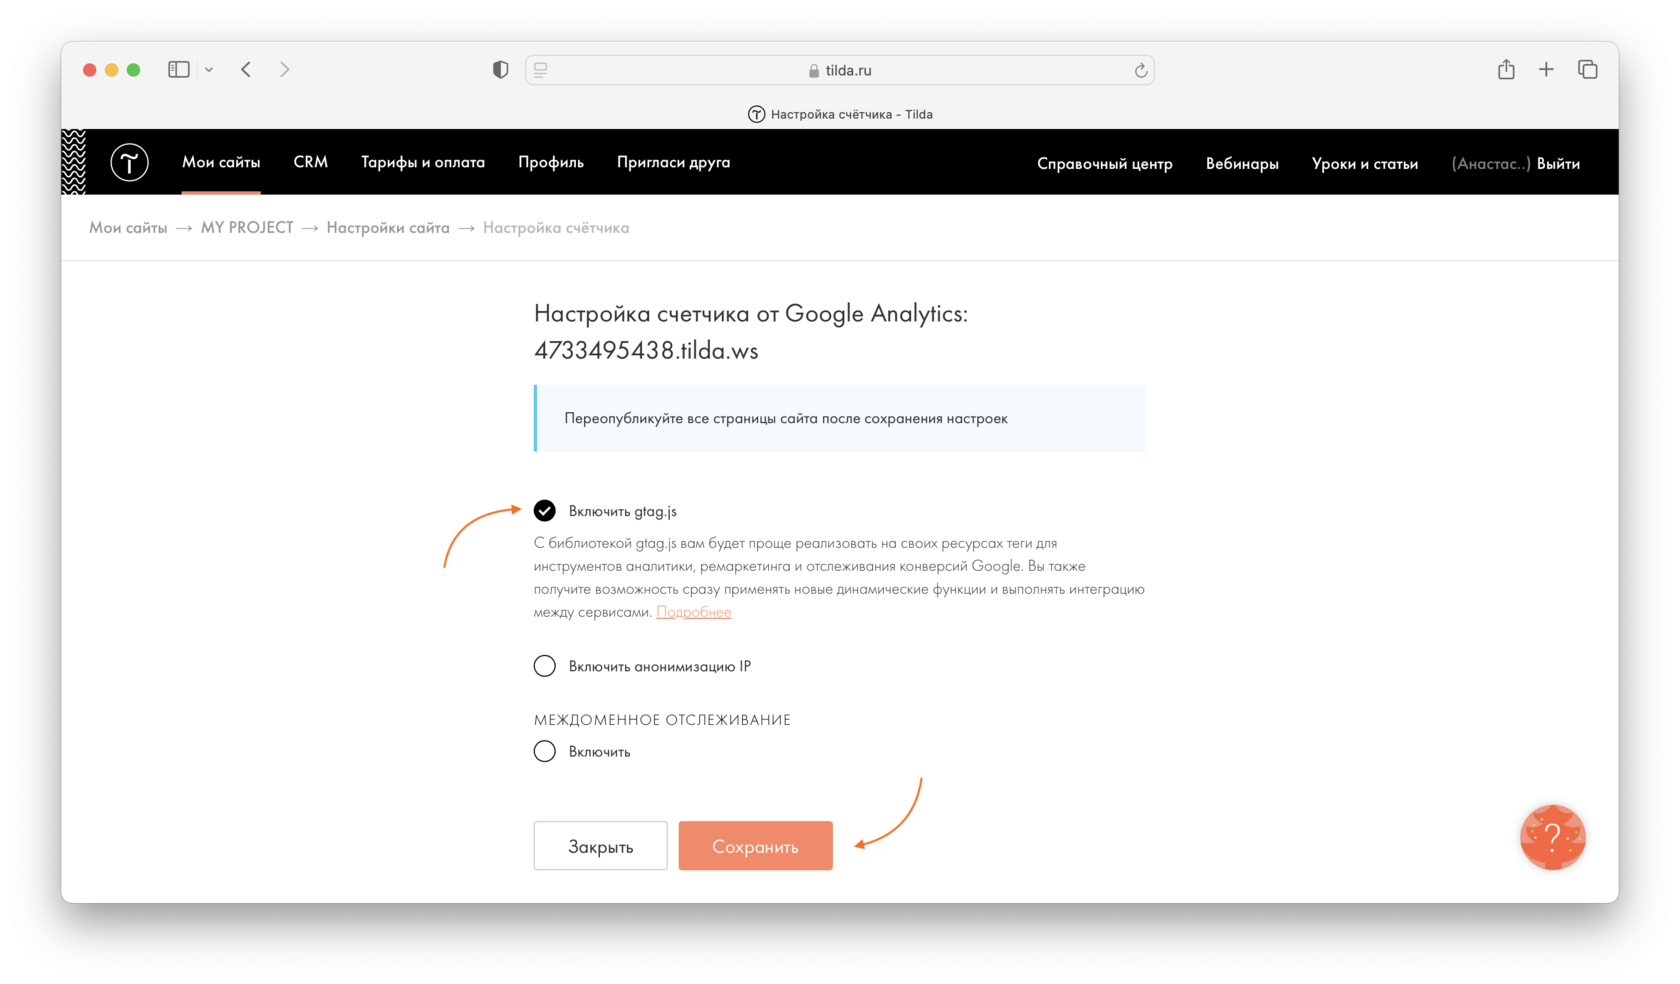The height and width of the screenshot is (984, 1680).
Task: Uncheck the Включить gtag.js option
Action: pos(544,511)
